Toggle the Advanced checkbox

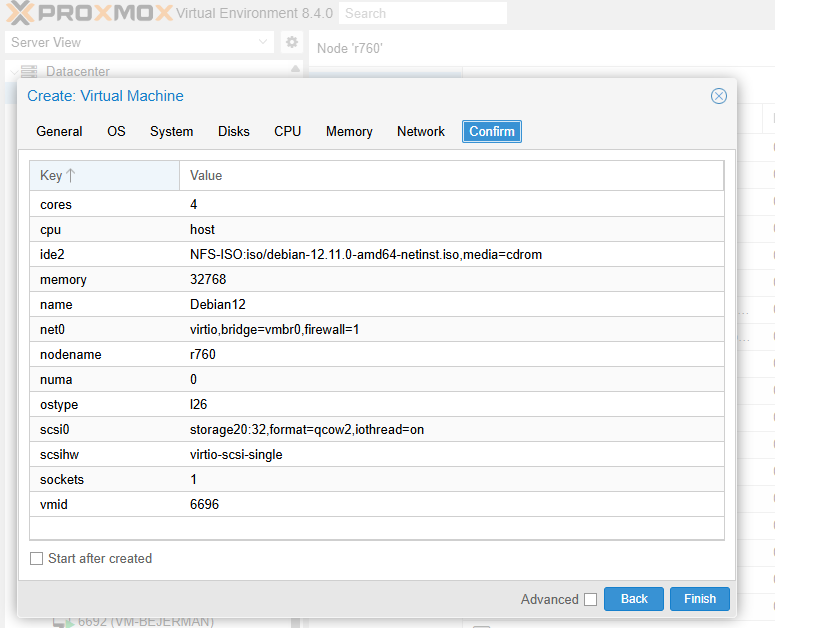pyautogui.click(x=590, y=599)
